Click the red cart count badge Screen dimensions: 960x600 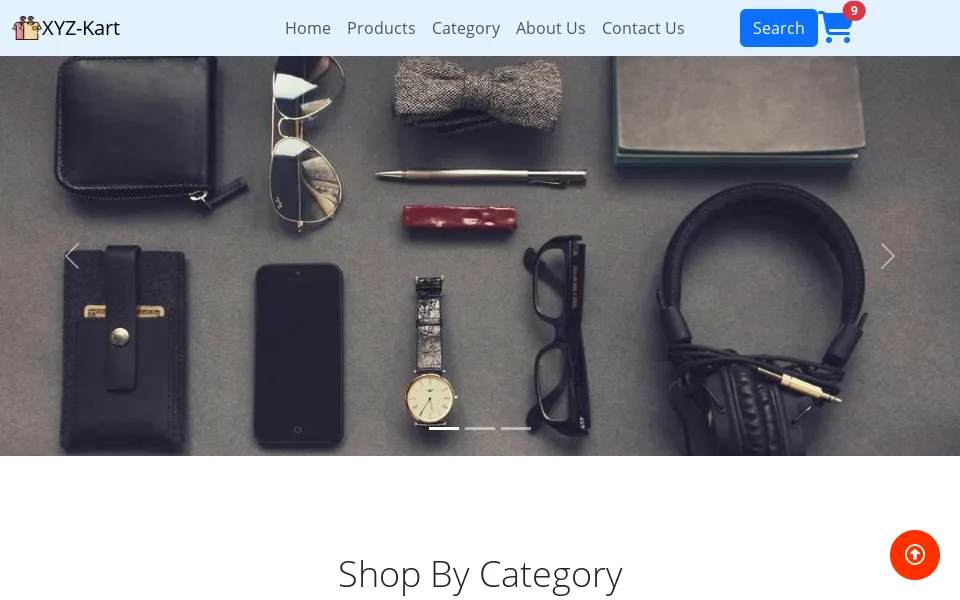[x=854, y=10]
